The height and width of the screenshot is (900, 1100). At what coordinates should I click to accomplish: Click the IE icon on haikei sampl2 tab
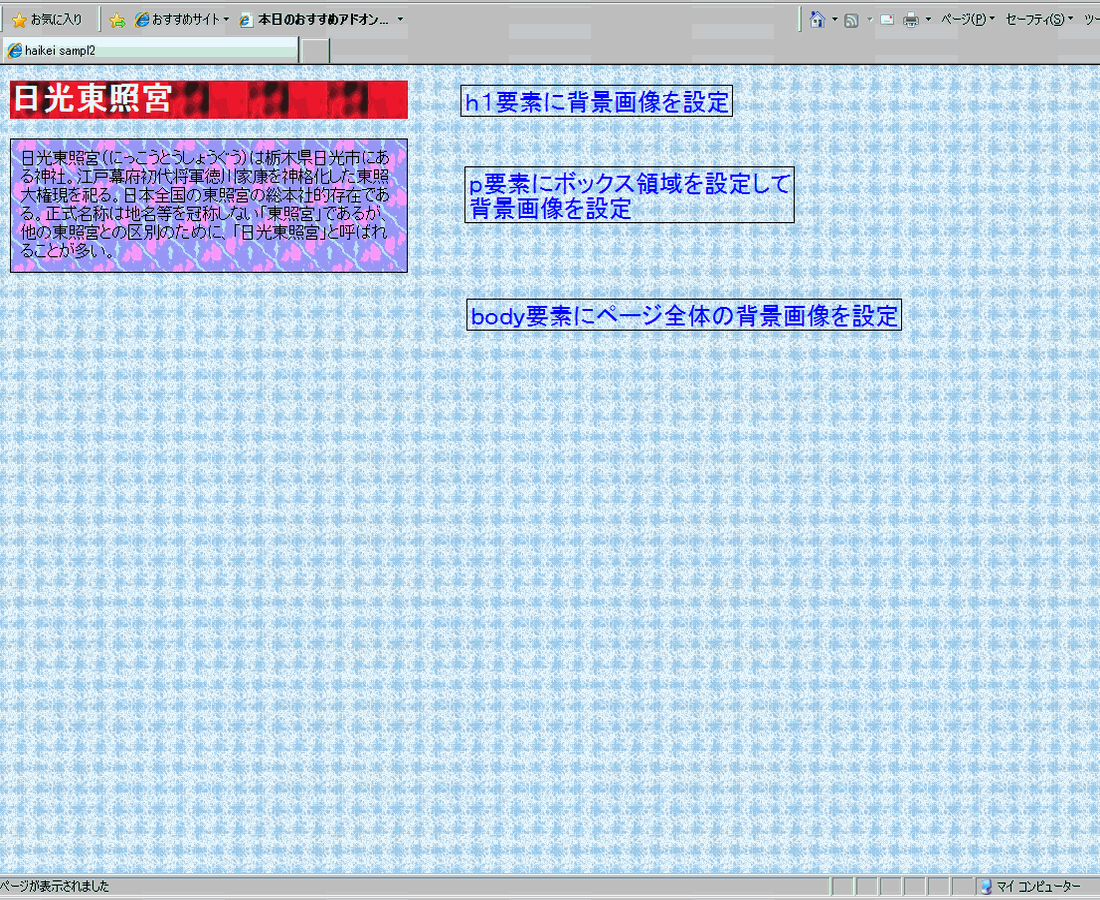click(x=14, y=51)
